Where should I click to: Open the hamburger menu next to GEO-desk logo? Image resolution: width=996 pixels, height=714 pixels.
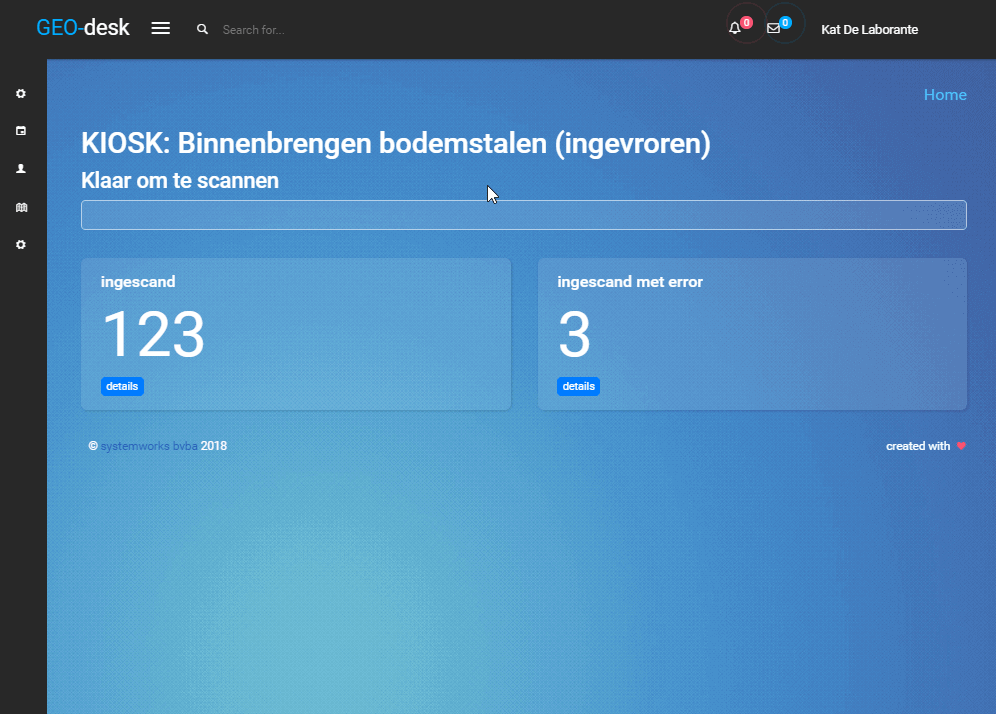(161, 29)
